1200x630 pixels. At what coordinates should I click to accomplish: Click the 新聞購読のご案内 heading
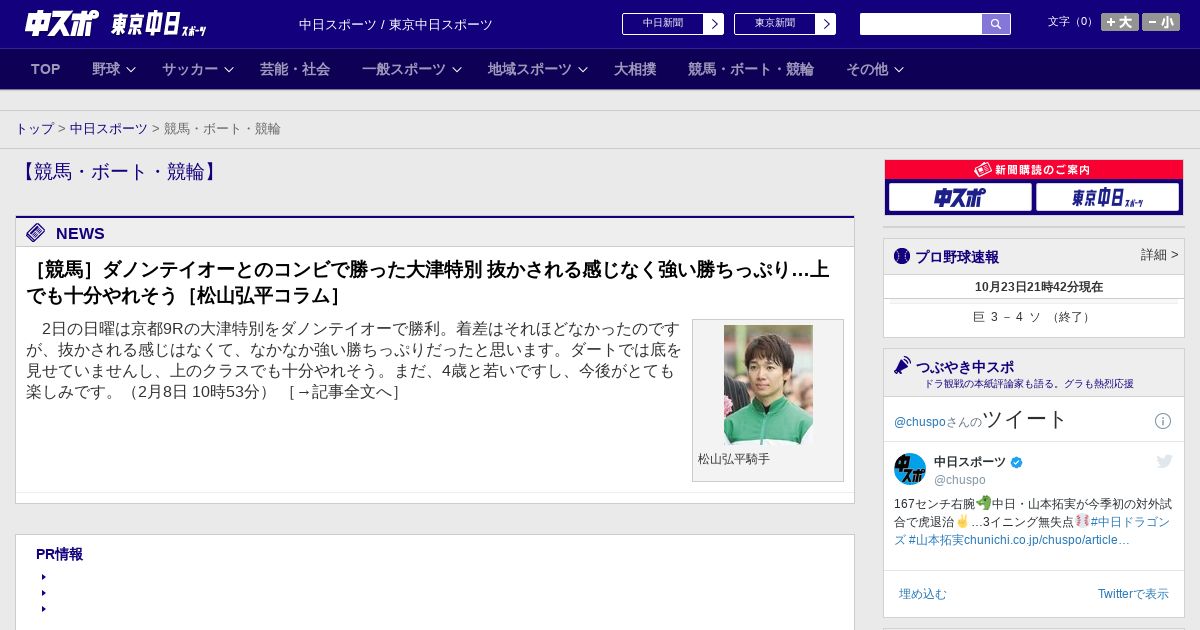point(1034,170)
